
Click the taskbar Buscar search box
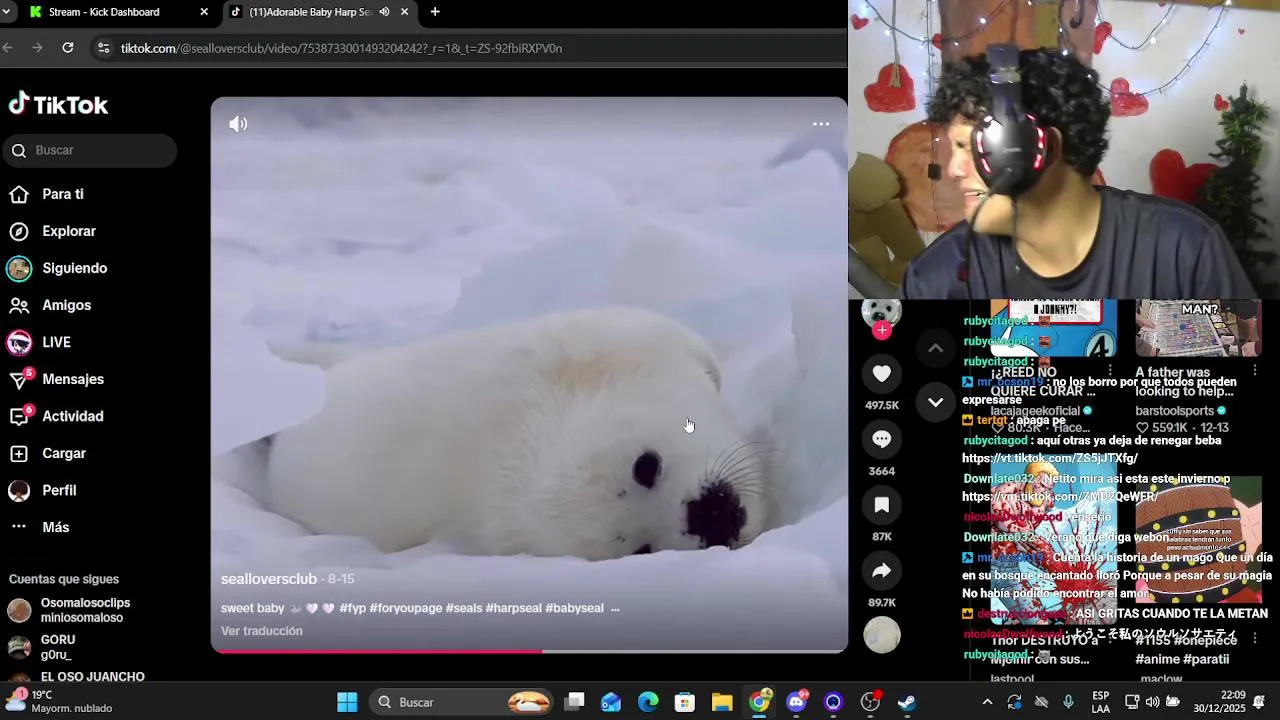pos(463,702)
